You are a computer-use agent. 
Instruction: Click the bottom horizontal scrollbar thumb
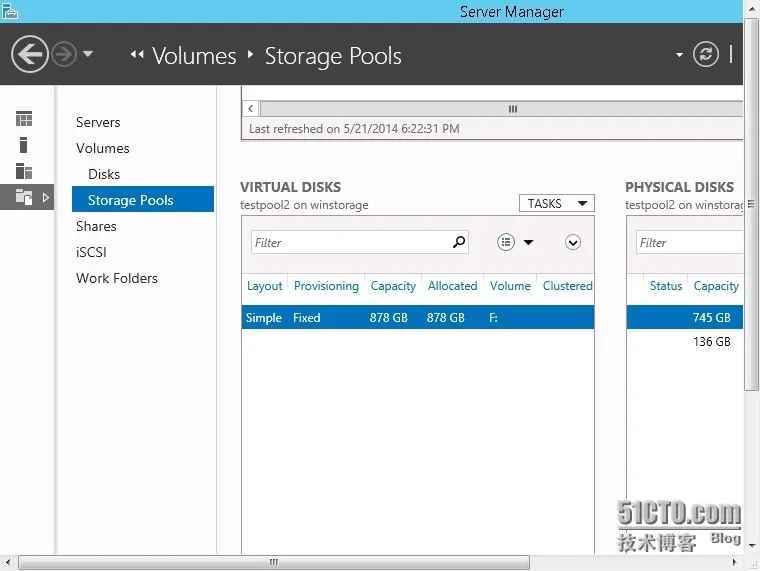[274, 562]
